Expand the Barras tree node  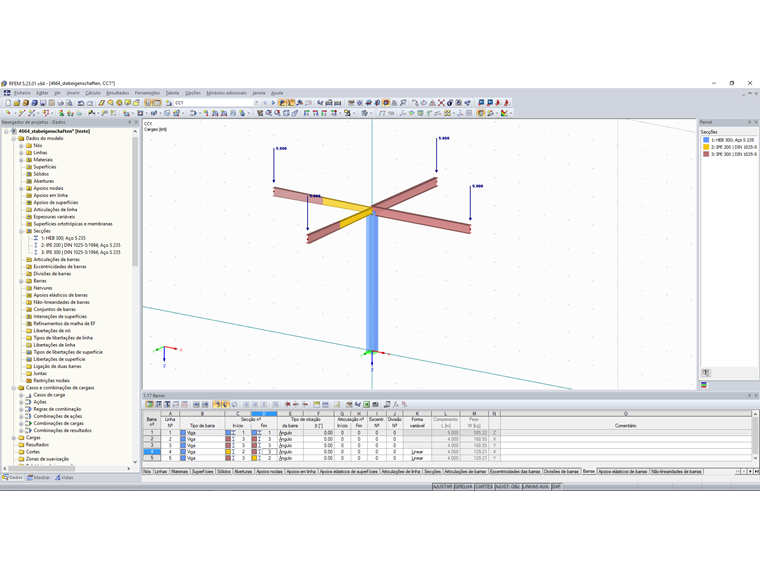pos(21,281)
